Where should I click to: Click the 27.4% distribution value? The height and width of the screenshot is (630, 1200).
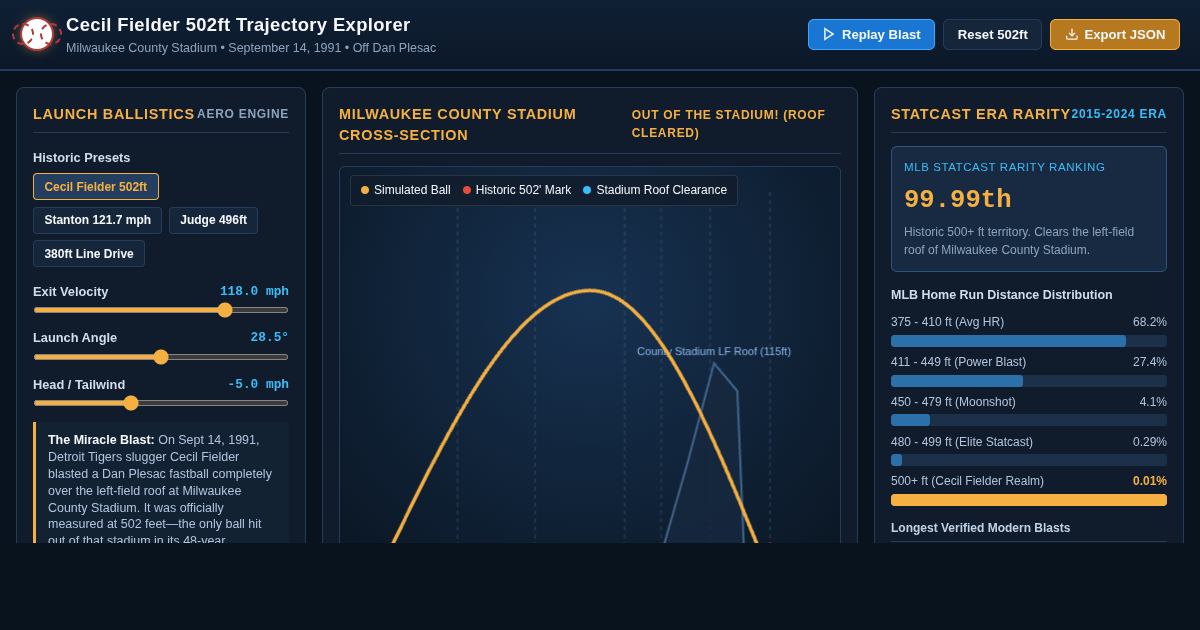click(1150, 362)
